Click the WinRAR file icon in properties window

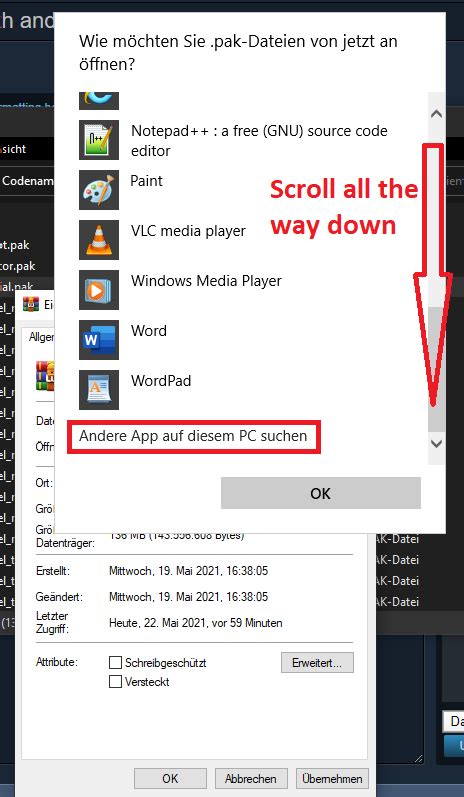point(45,375)
